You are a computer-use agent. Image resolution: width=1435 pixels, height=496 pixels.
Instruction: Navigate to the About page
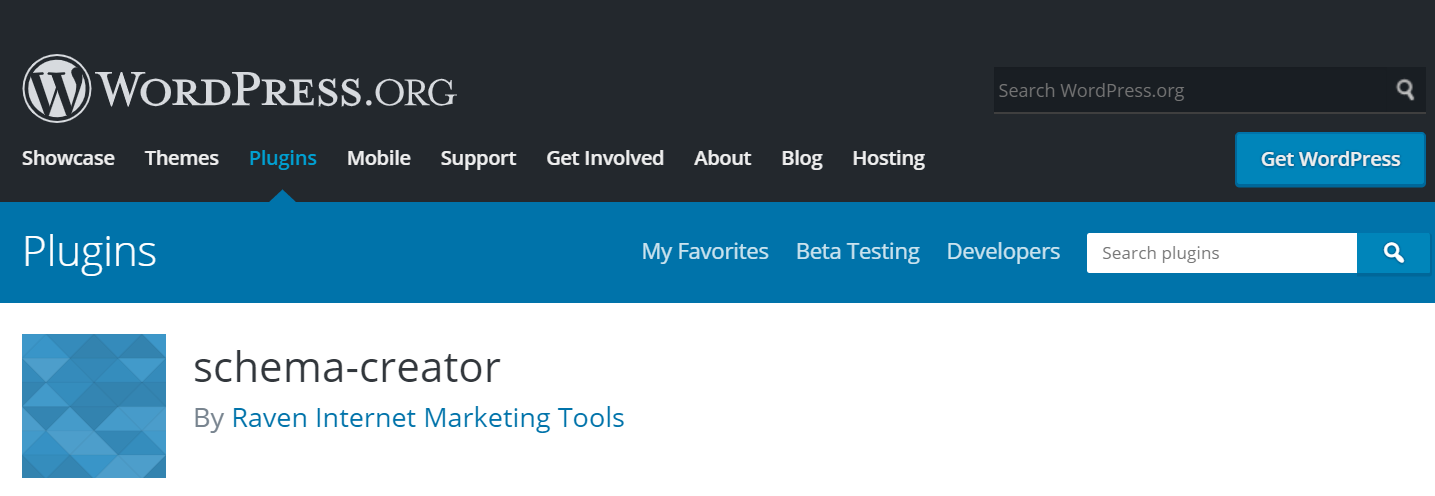click(x=723, y=158)
